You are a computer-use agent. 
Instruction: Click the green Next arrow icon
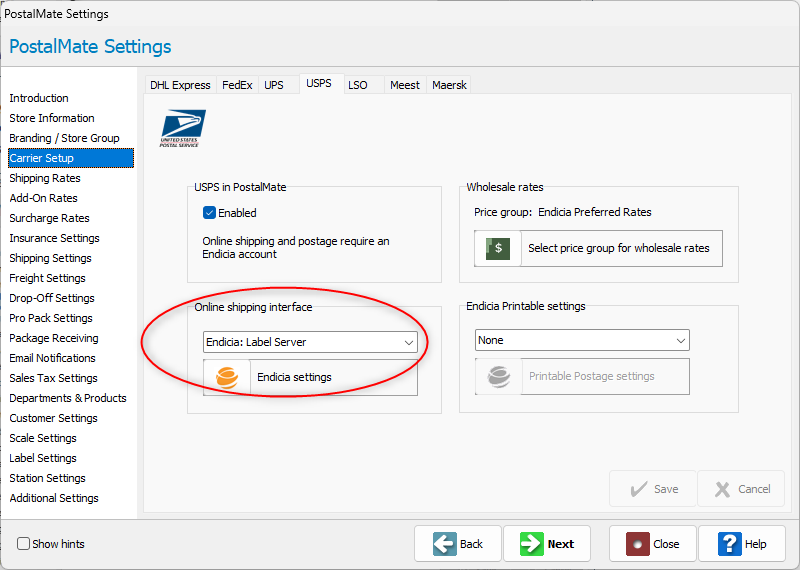pos(532,544)
